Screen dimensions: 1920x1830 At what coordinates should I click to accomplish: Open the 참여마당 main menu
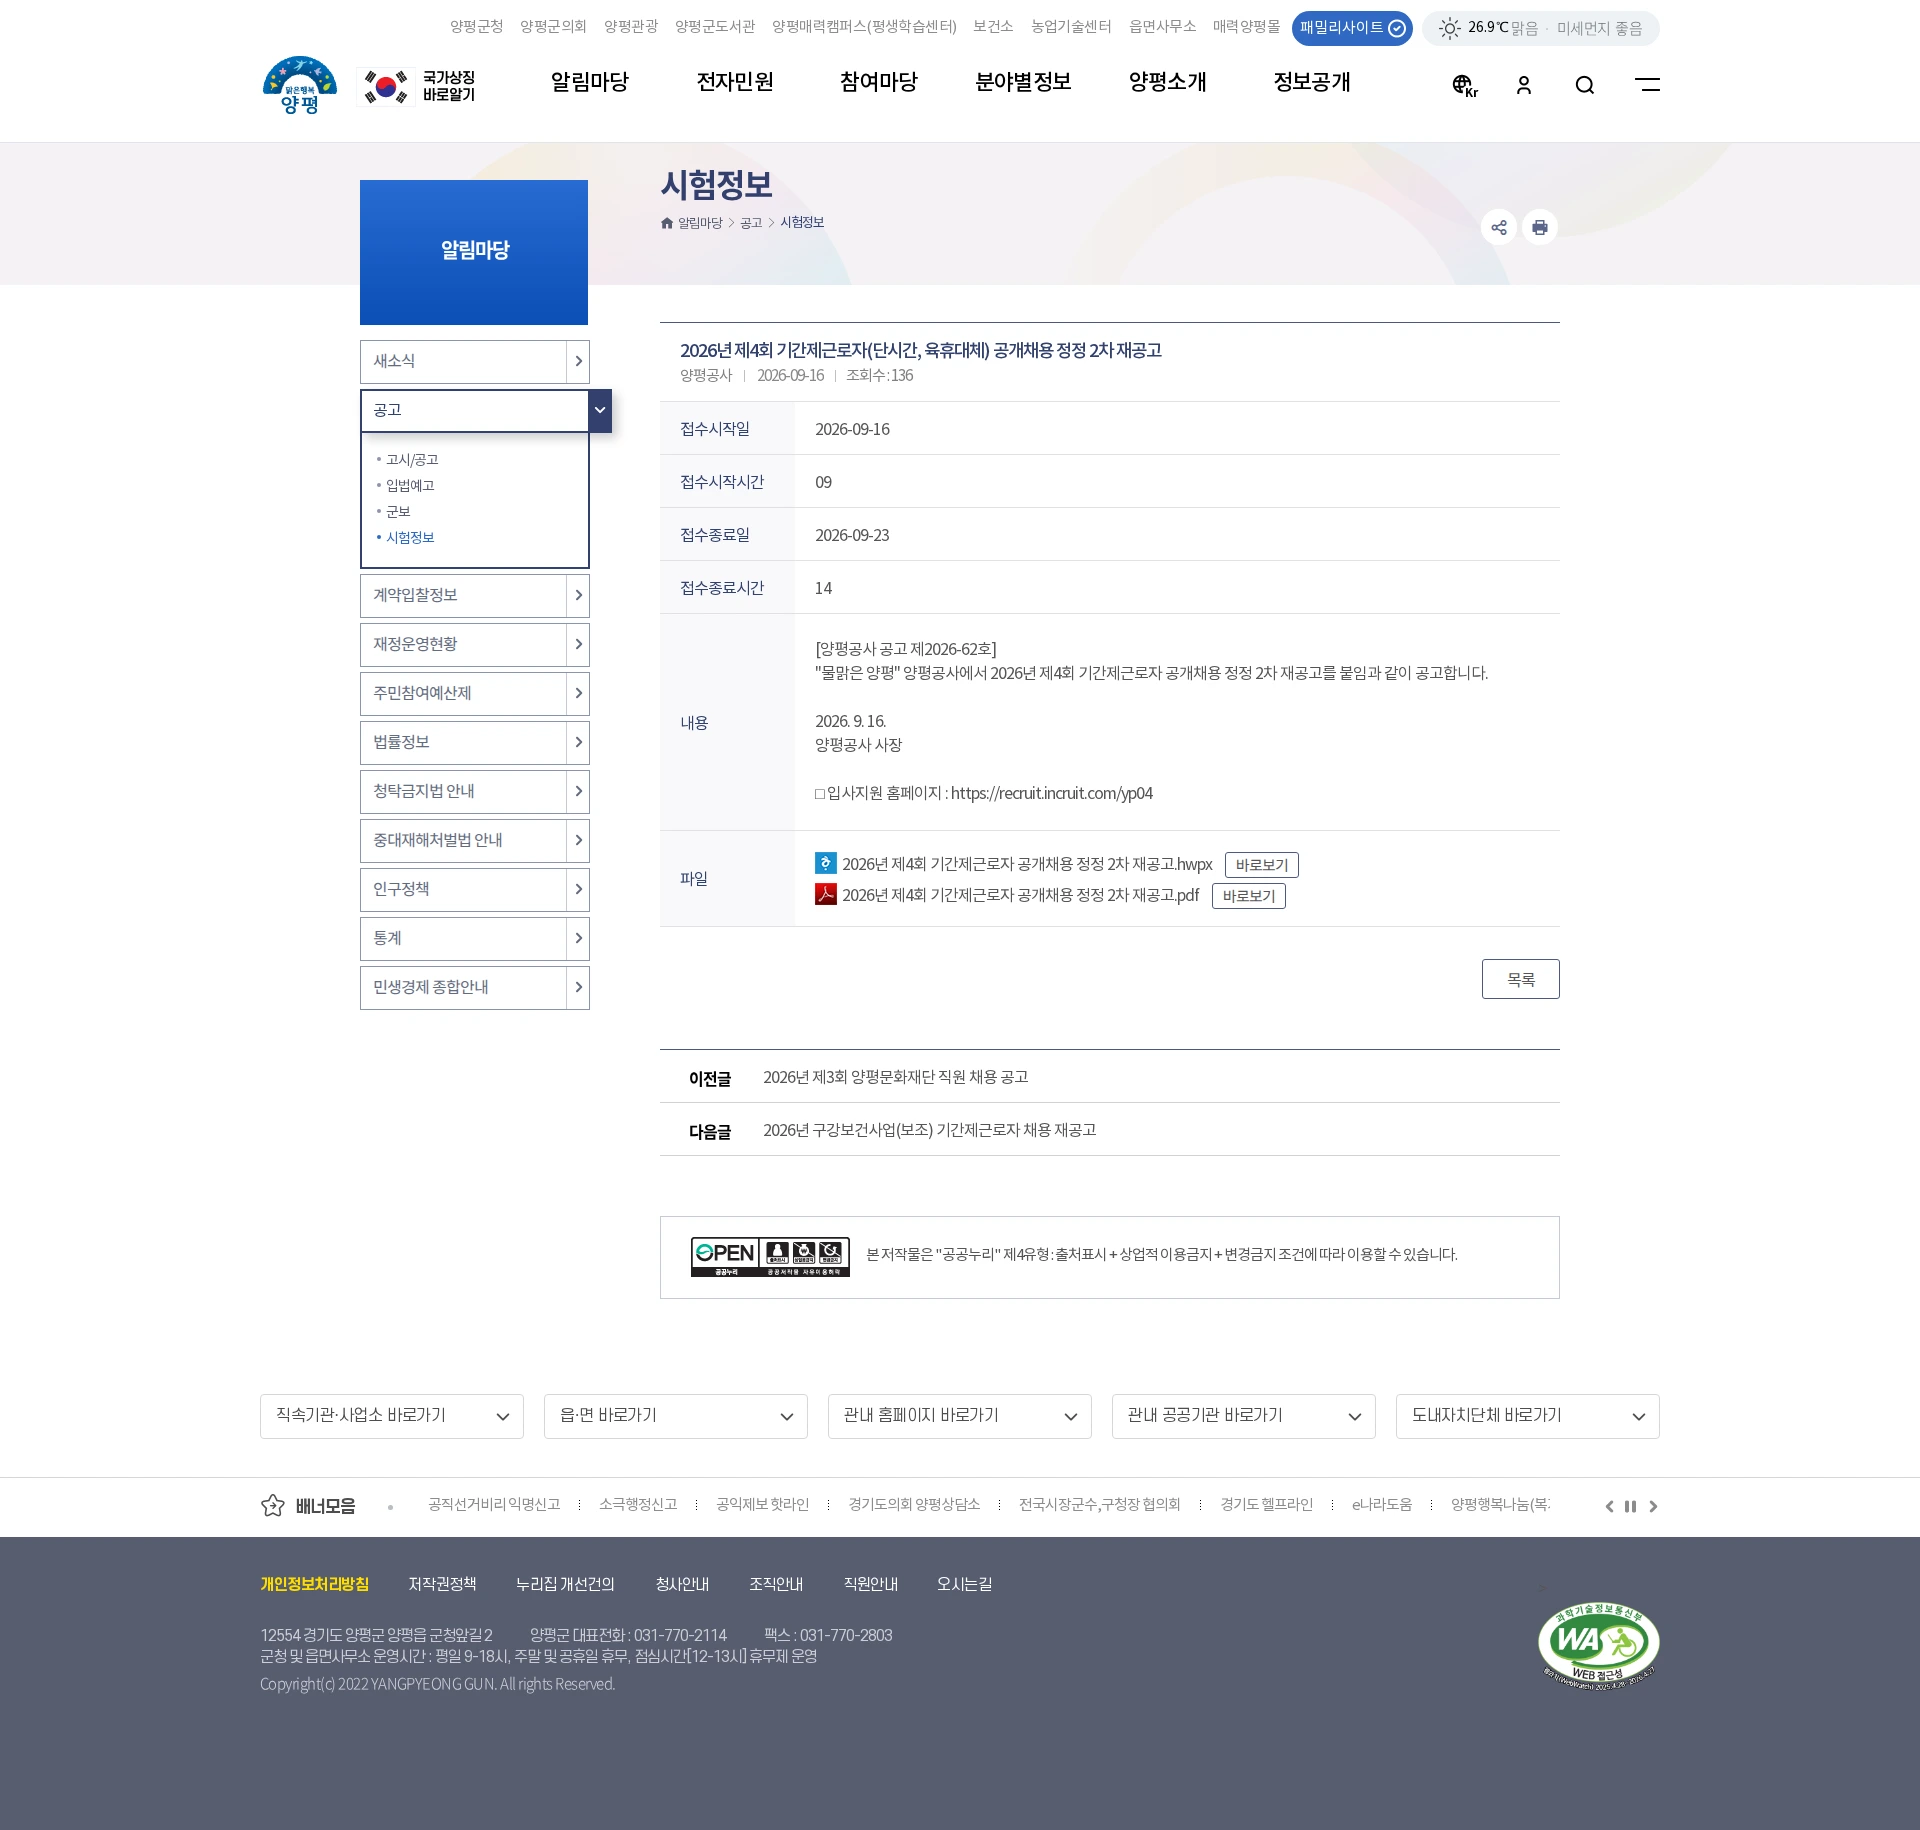(879, 82)
